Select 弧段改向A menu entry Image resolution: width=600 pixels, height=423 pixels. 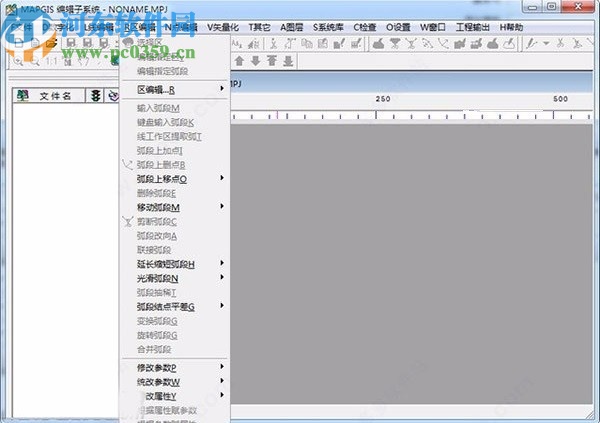(157, 236)
